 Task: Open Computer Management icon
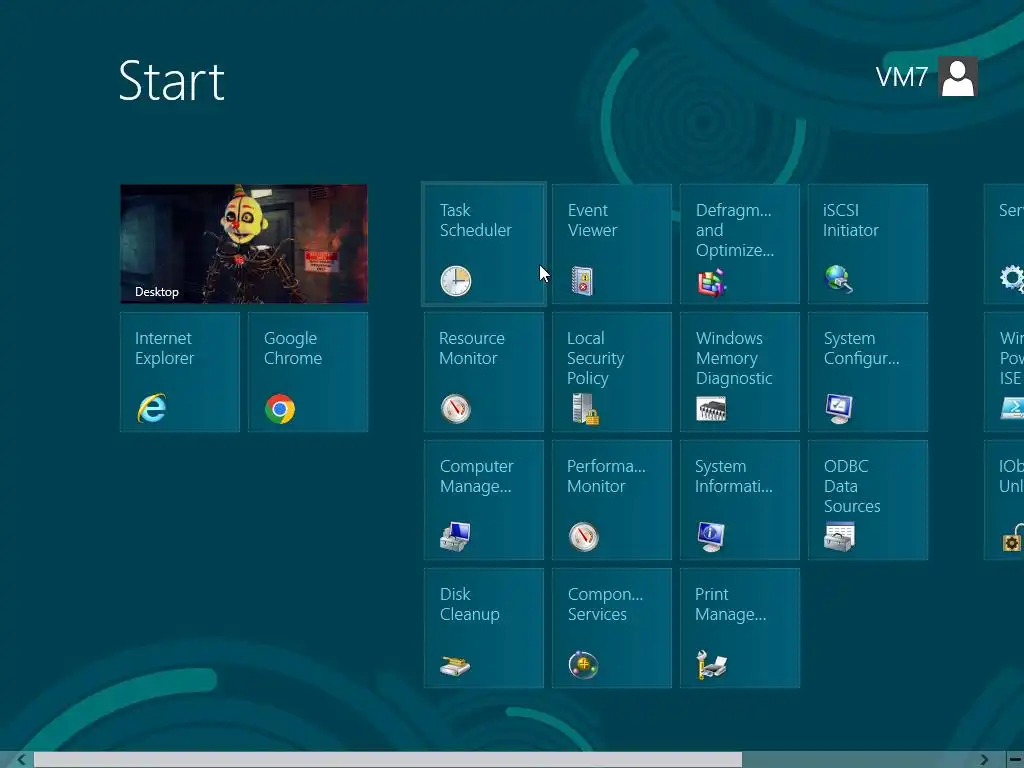(x=455, y=537)
